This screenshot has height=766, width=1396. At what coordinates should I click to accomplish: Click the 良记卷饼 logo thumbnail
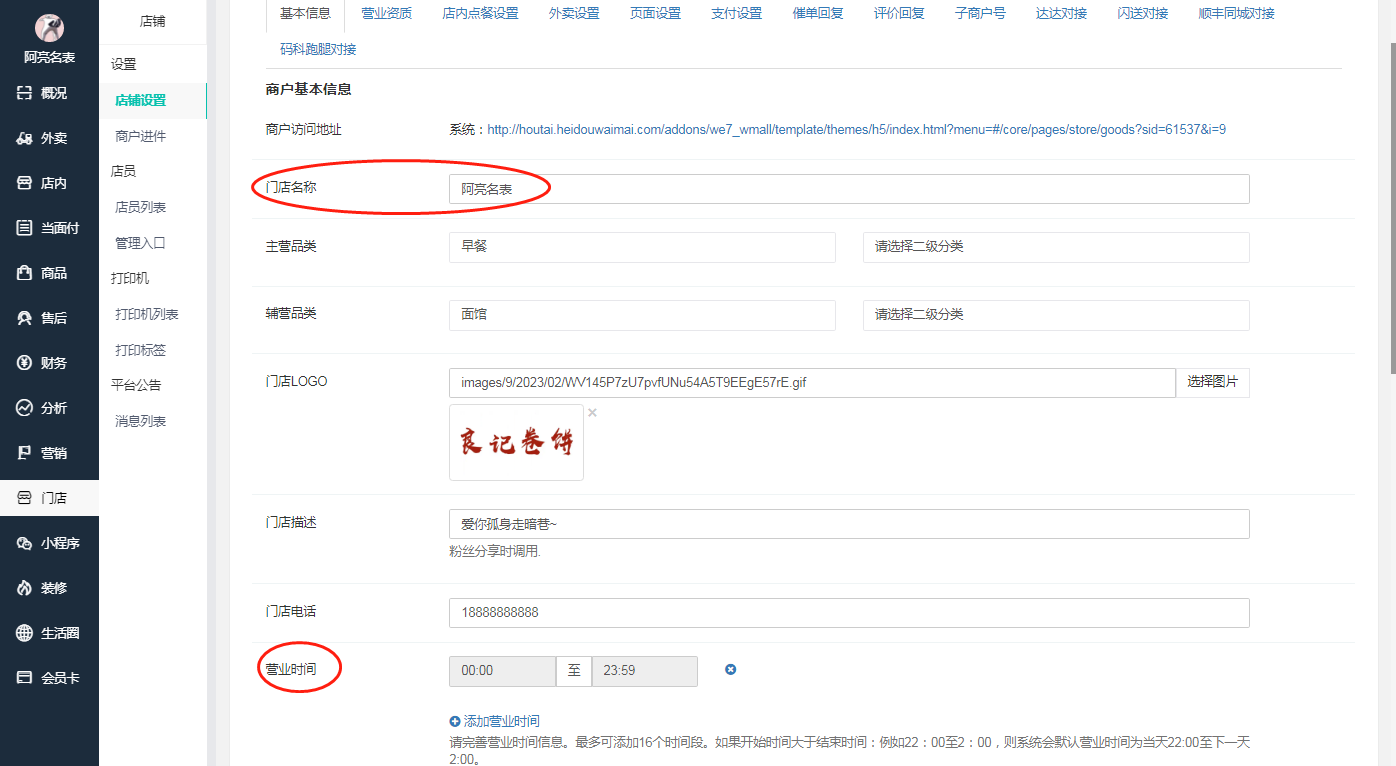516,442
